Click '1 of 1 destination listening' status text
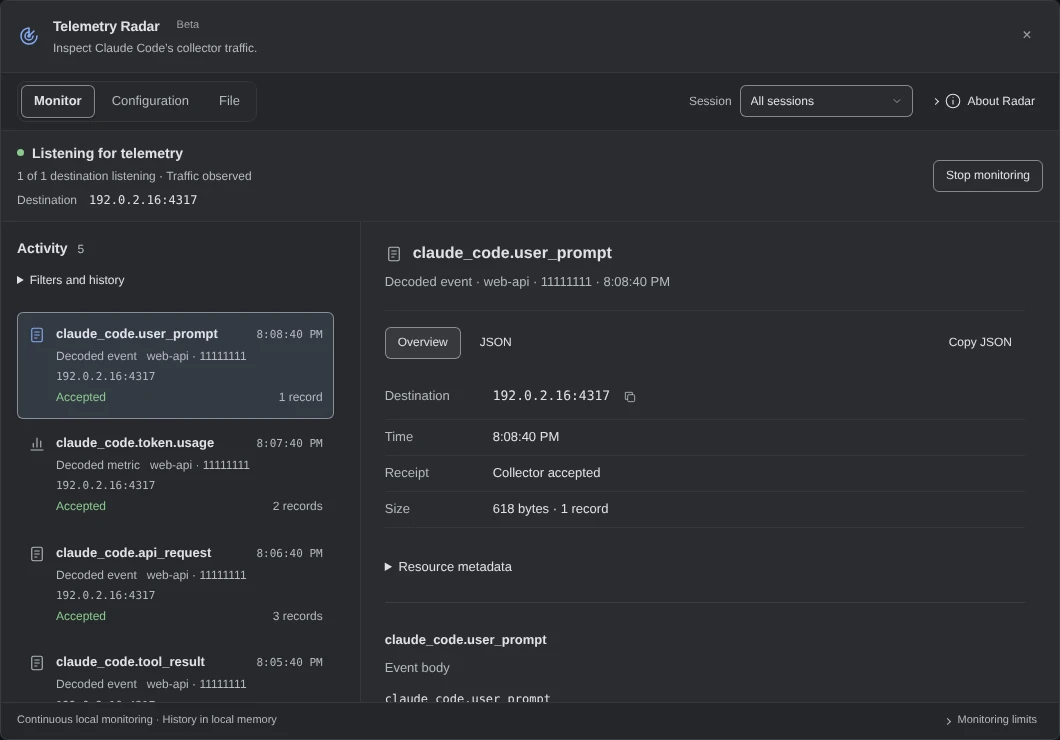This screenshot has width=1060, height=740. [x=86, y=176]
